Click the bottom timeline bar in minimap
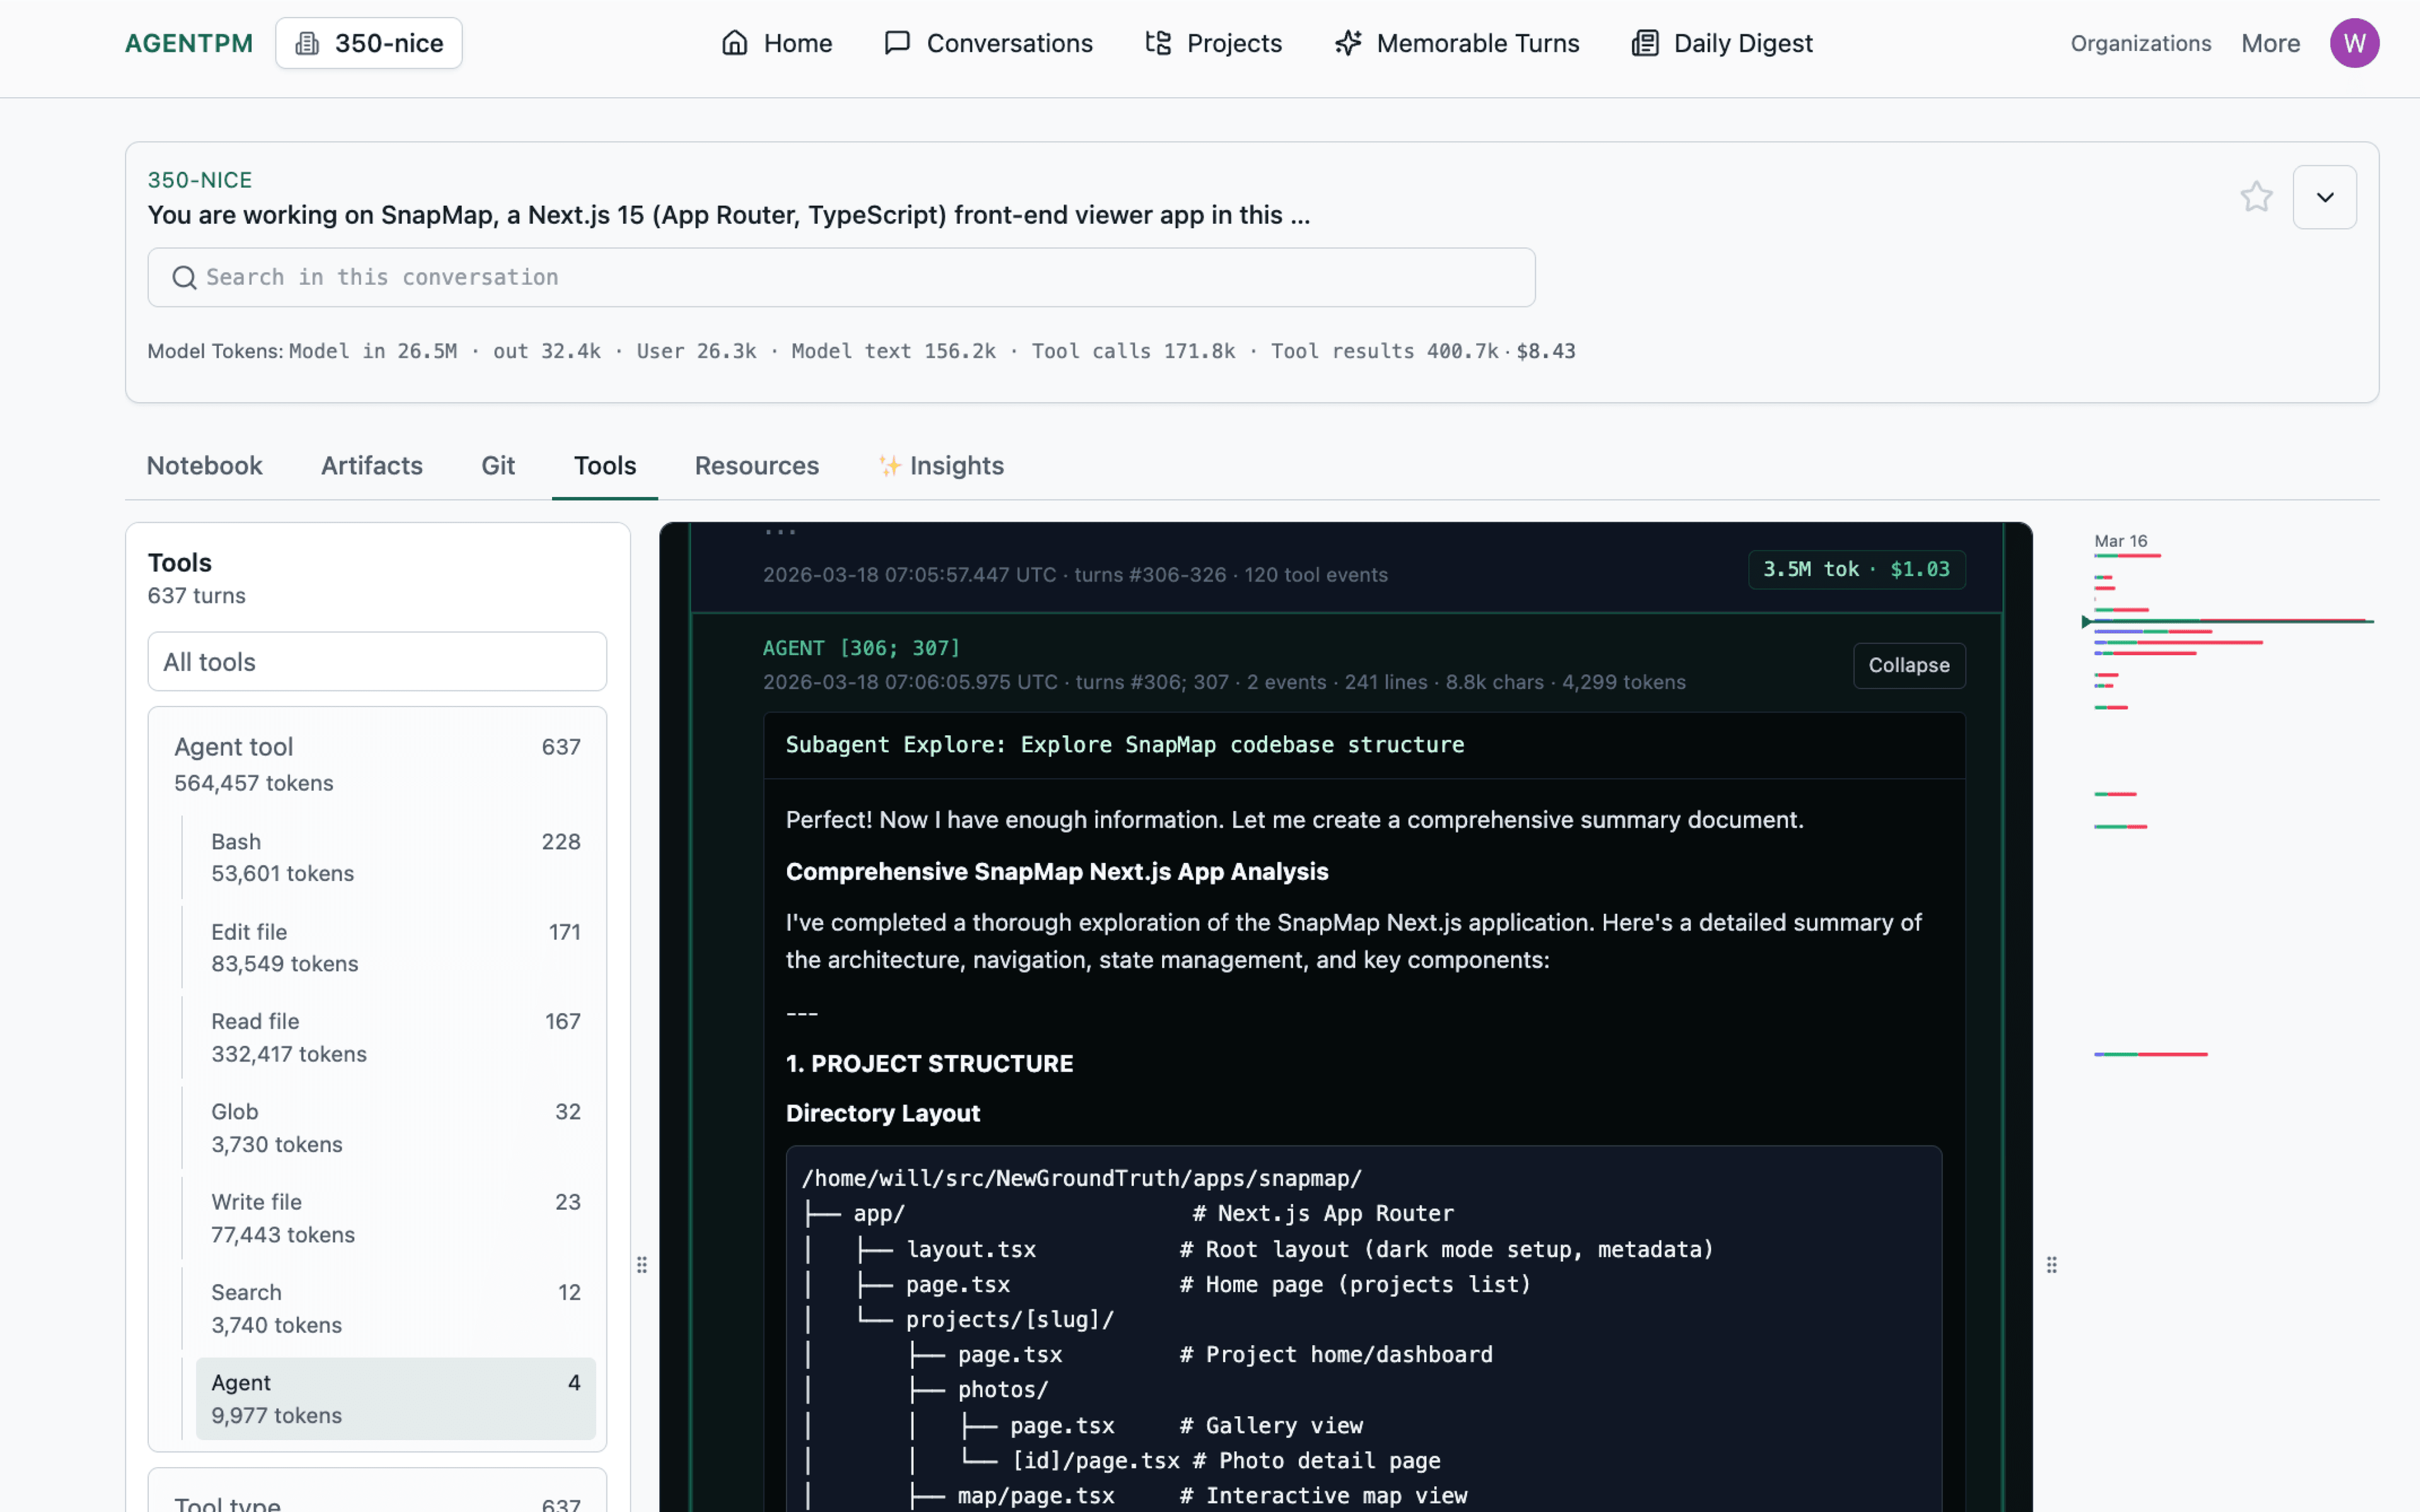Screen dimensions: 2420x1512 click(2150, 1054)
